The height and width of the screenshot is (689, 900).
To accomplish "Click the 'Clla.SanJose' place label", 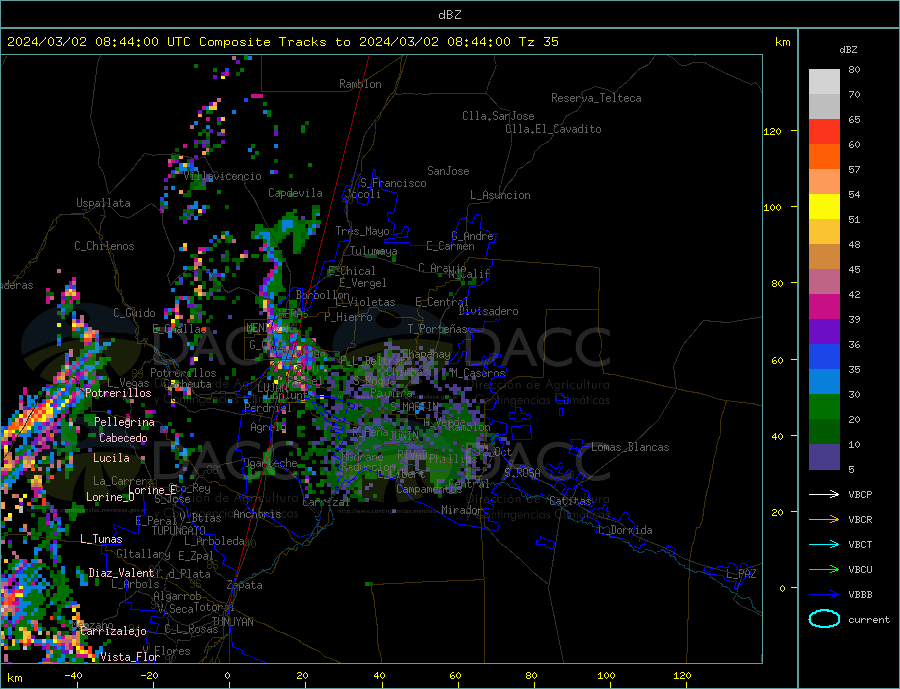I will click(x=498, y=116).
